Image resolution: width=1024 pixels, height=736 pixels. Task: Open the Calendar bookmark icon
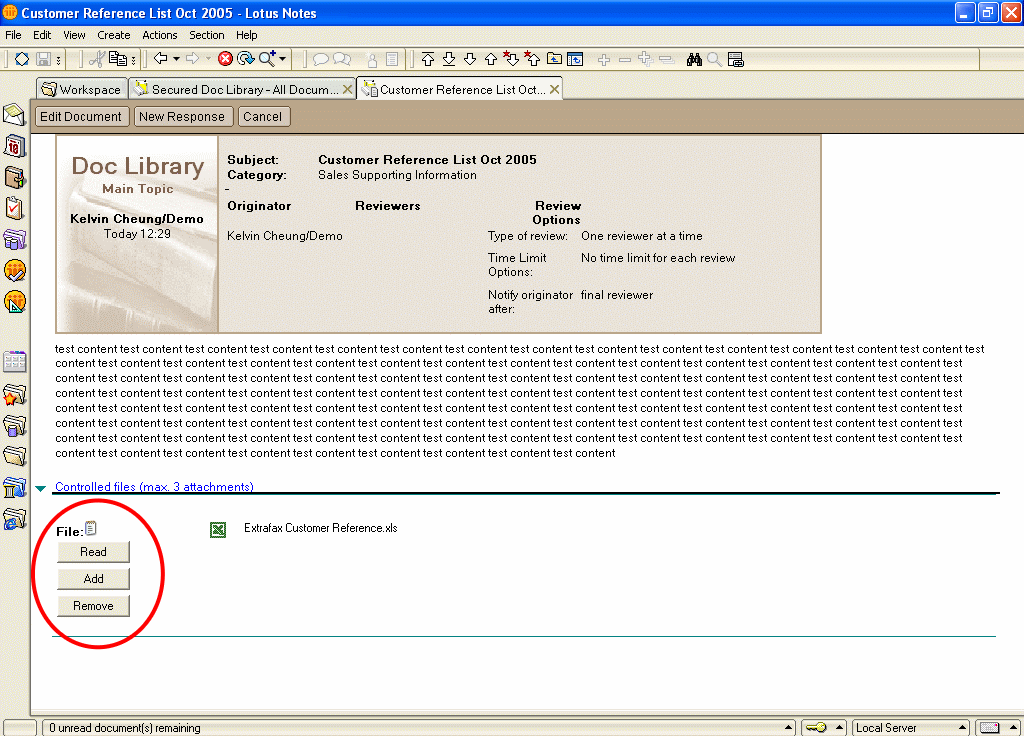15,147
